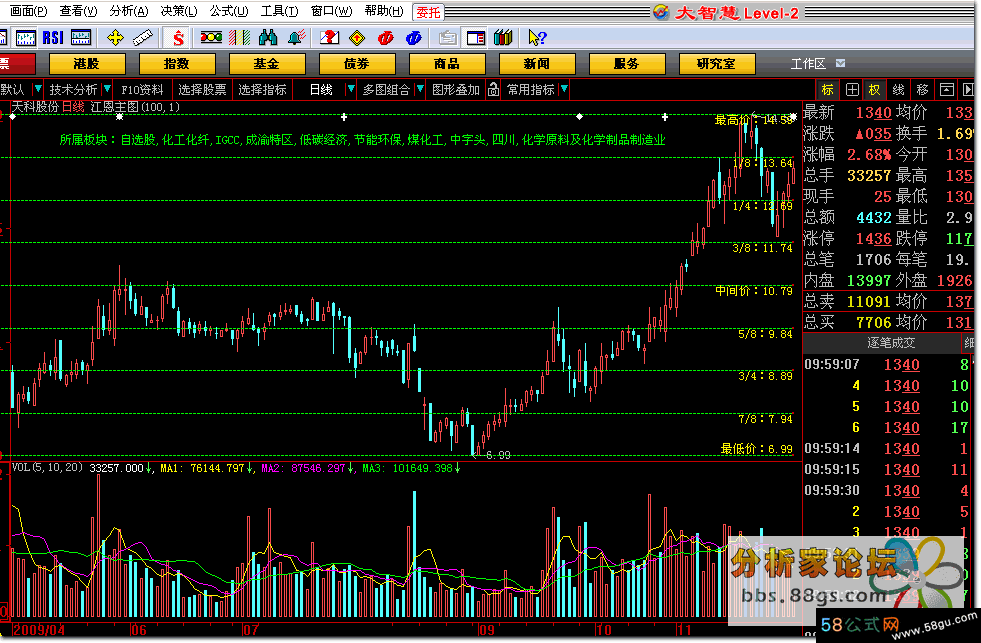The height and width of the screenshot is (643, 981).
Task: Switch to the 基金 funds tab
Action: tap(267, 64)
